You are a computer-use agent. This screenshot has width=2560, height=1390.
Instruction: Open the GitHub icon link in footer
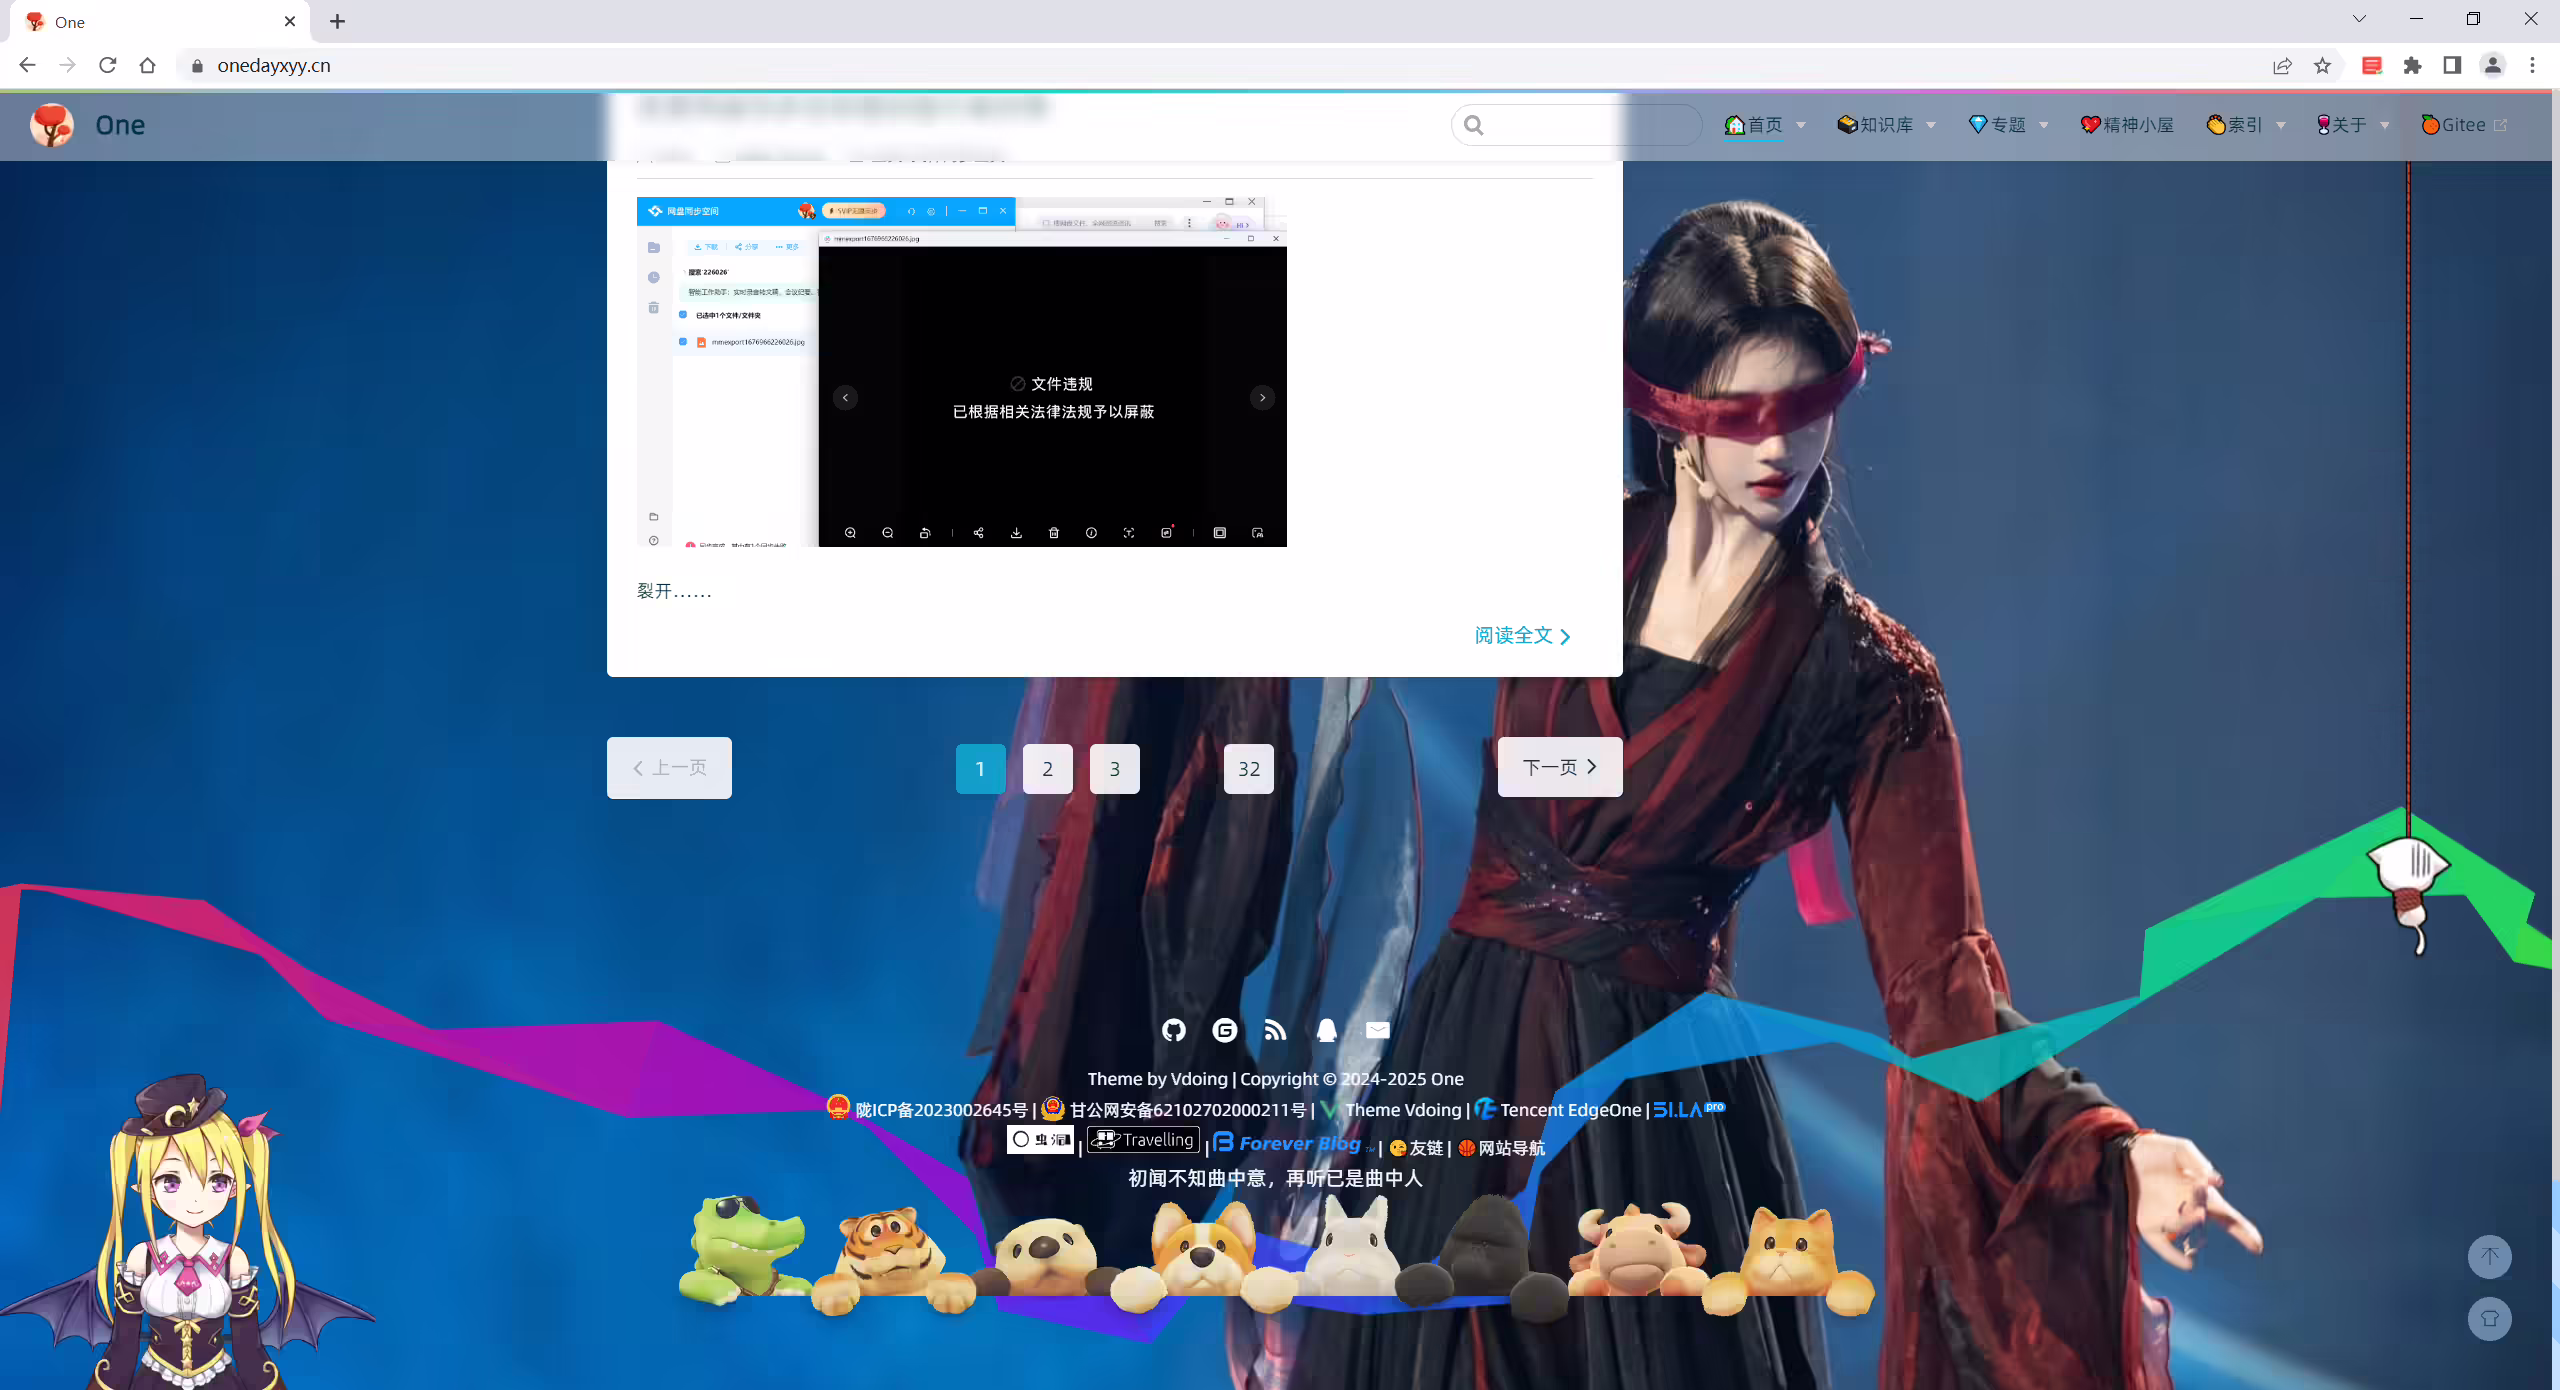1174,1030
